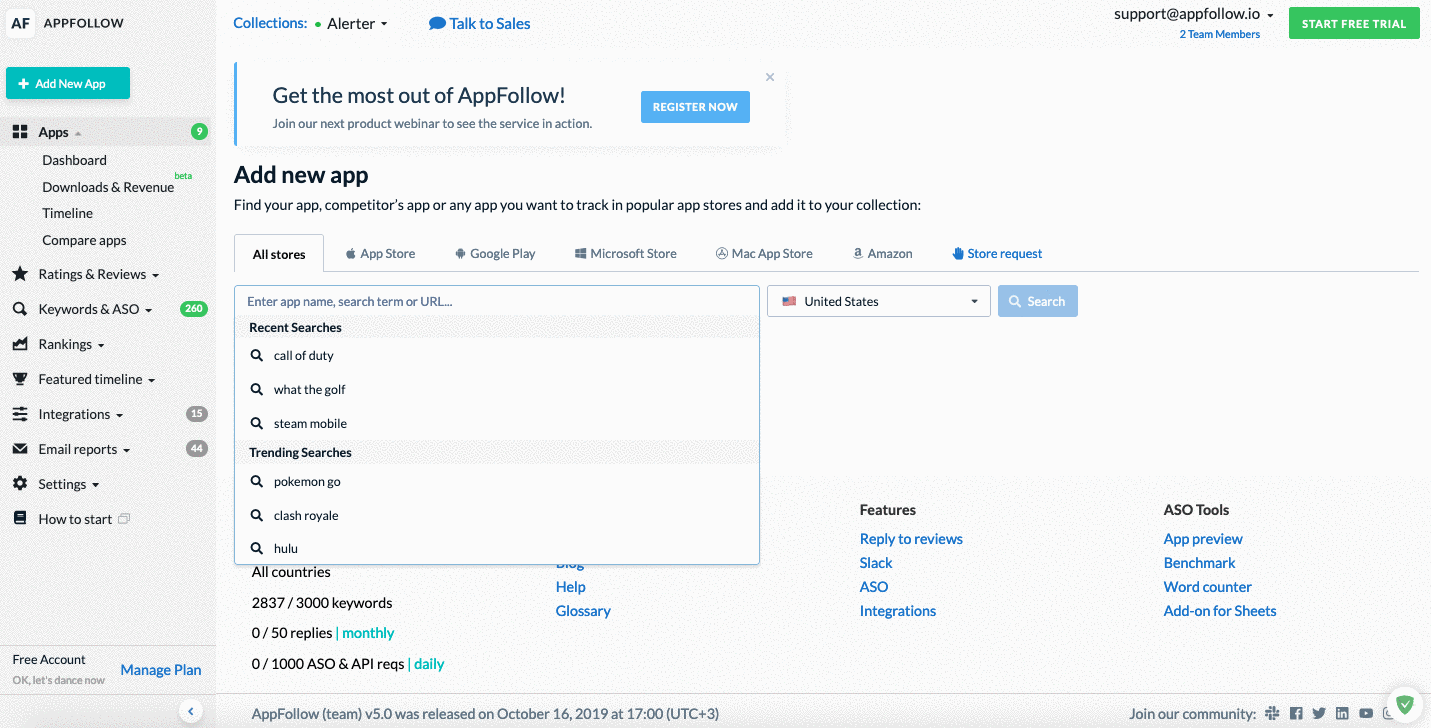Click the green shield badge
The image size is (1431, 728).
click(1404, 704)
